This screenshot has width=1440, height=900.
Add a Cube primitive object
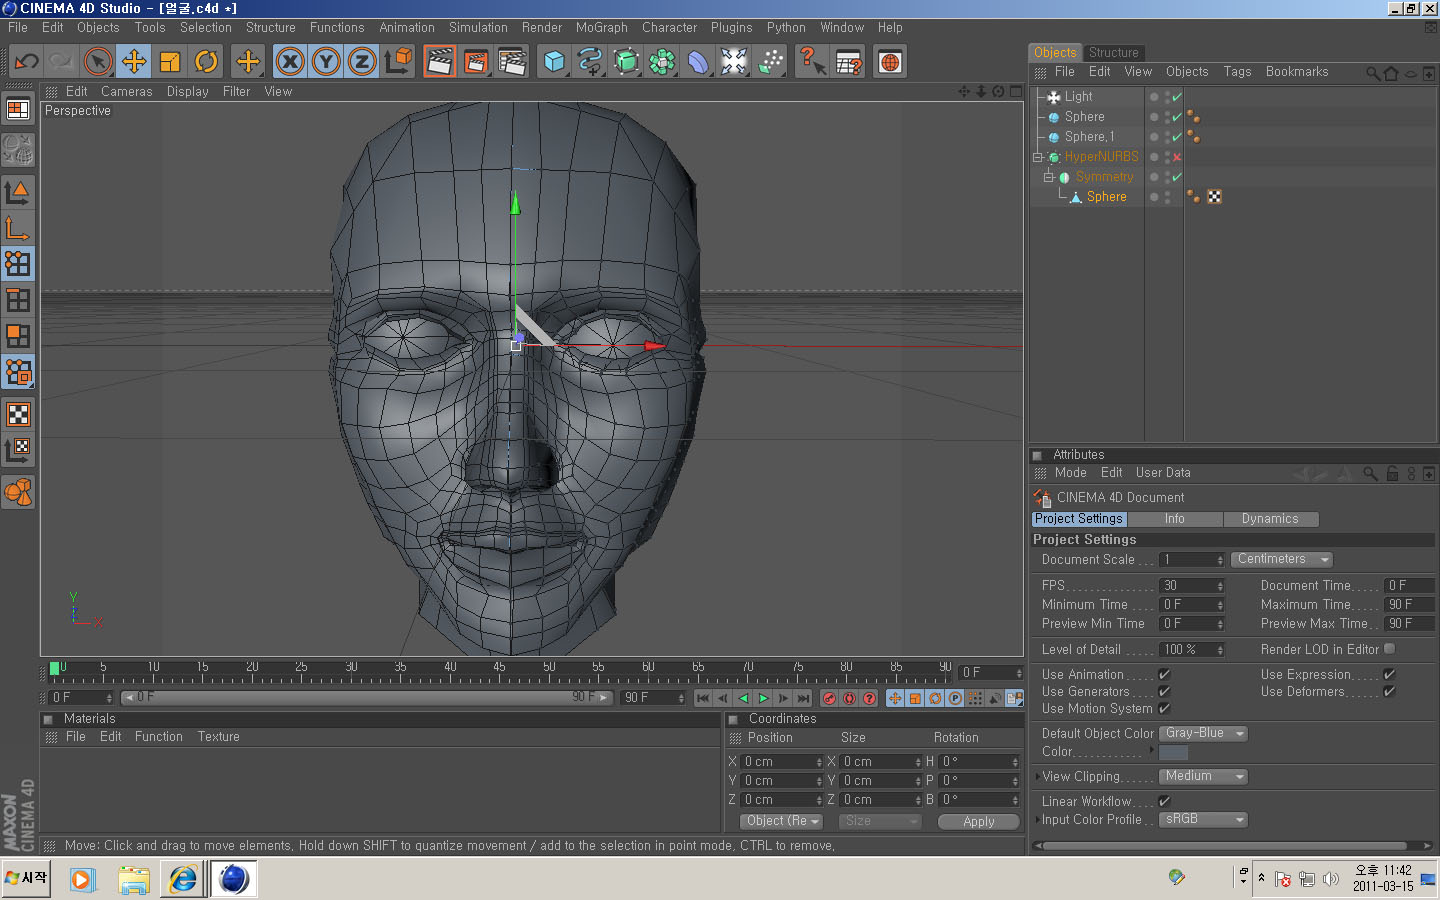point(554,62)
